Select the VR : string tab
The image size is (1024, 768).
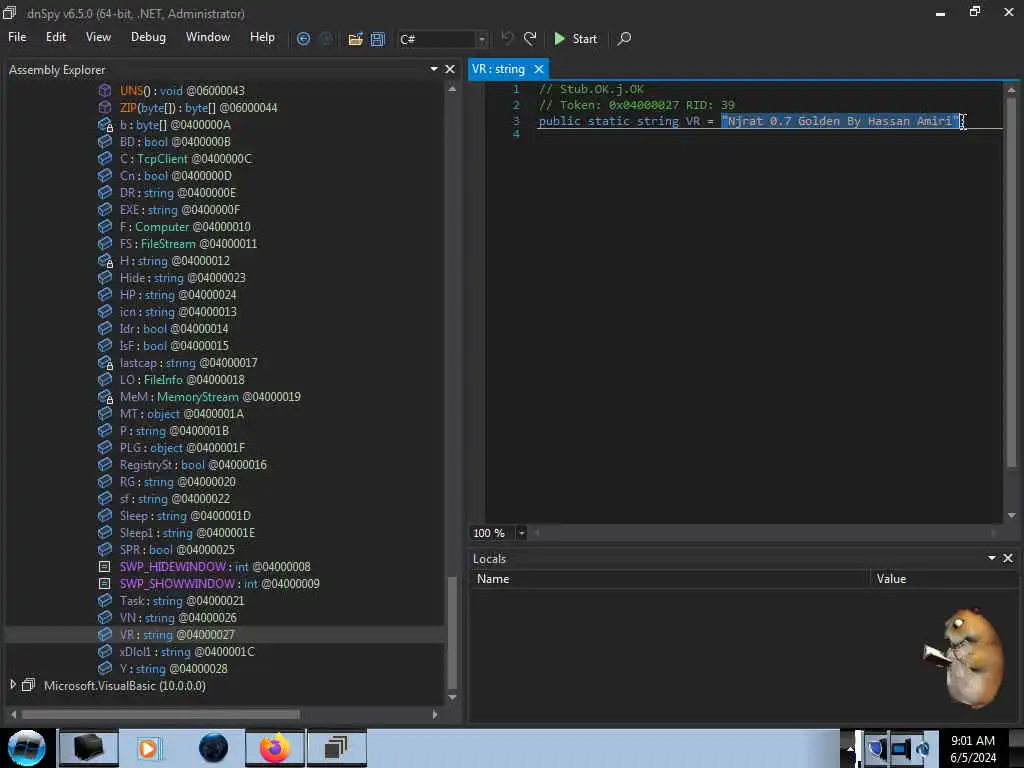(498, 69)
